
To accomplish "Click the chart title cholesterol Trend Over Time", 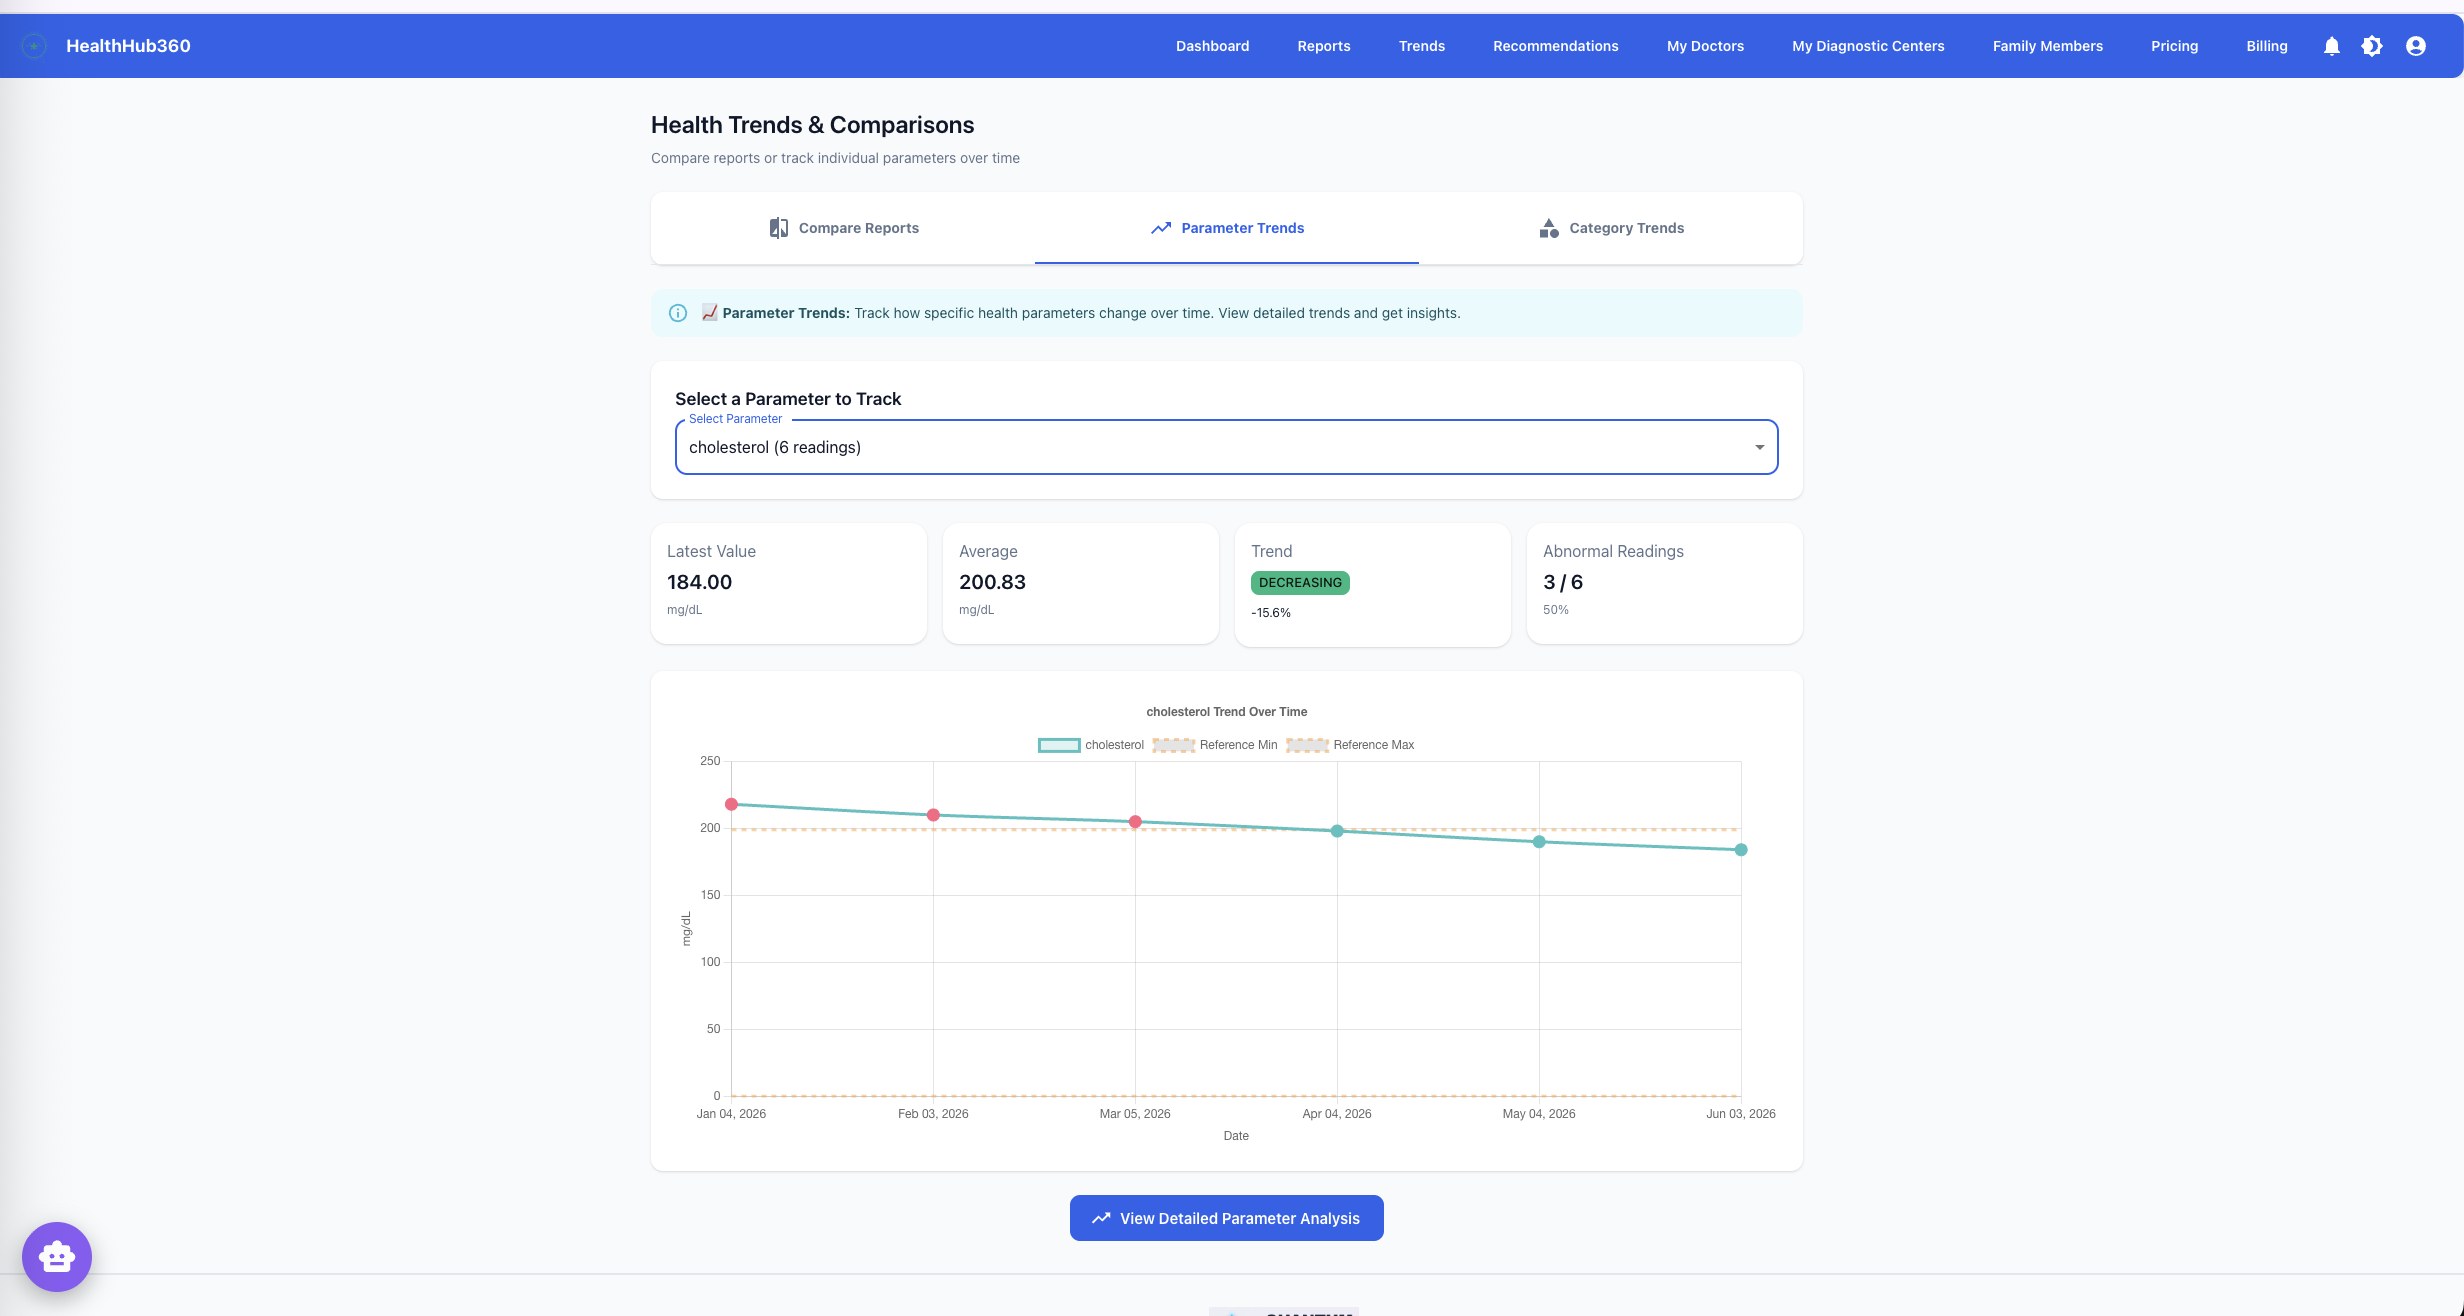I will (x=1226, y=712).
